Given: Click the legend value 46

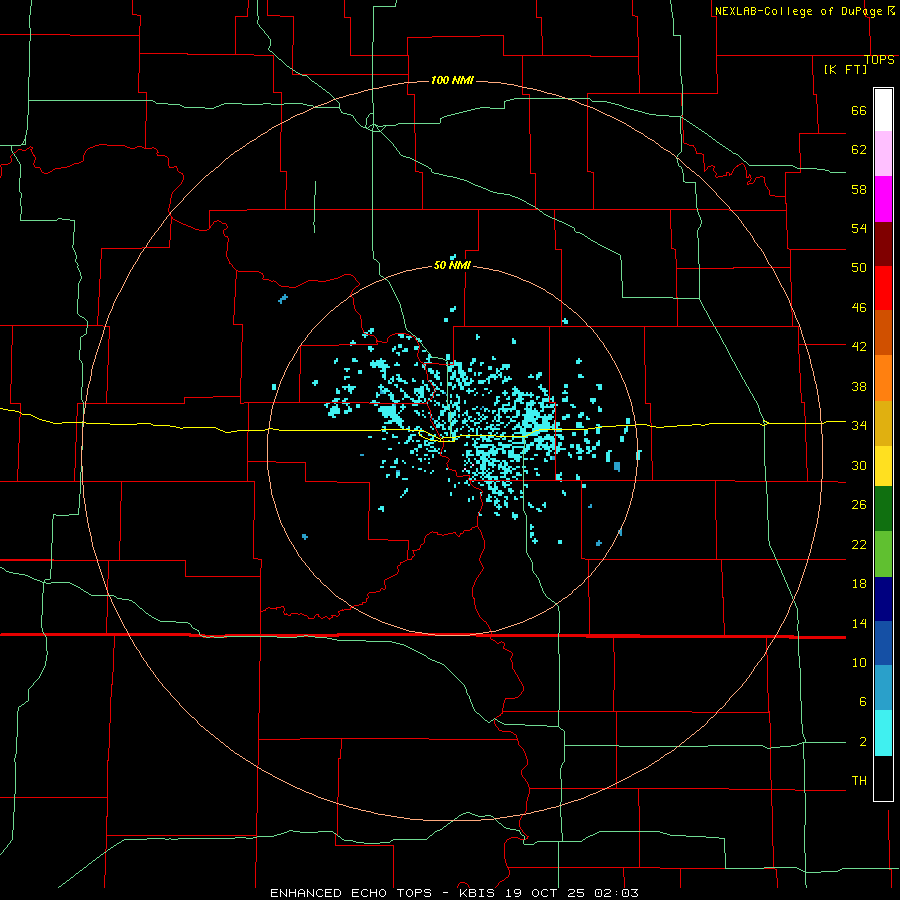Looking at the screenshot, I should 859,308.
